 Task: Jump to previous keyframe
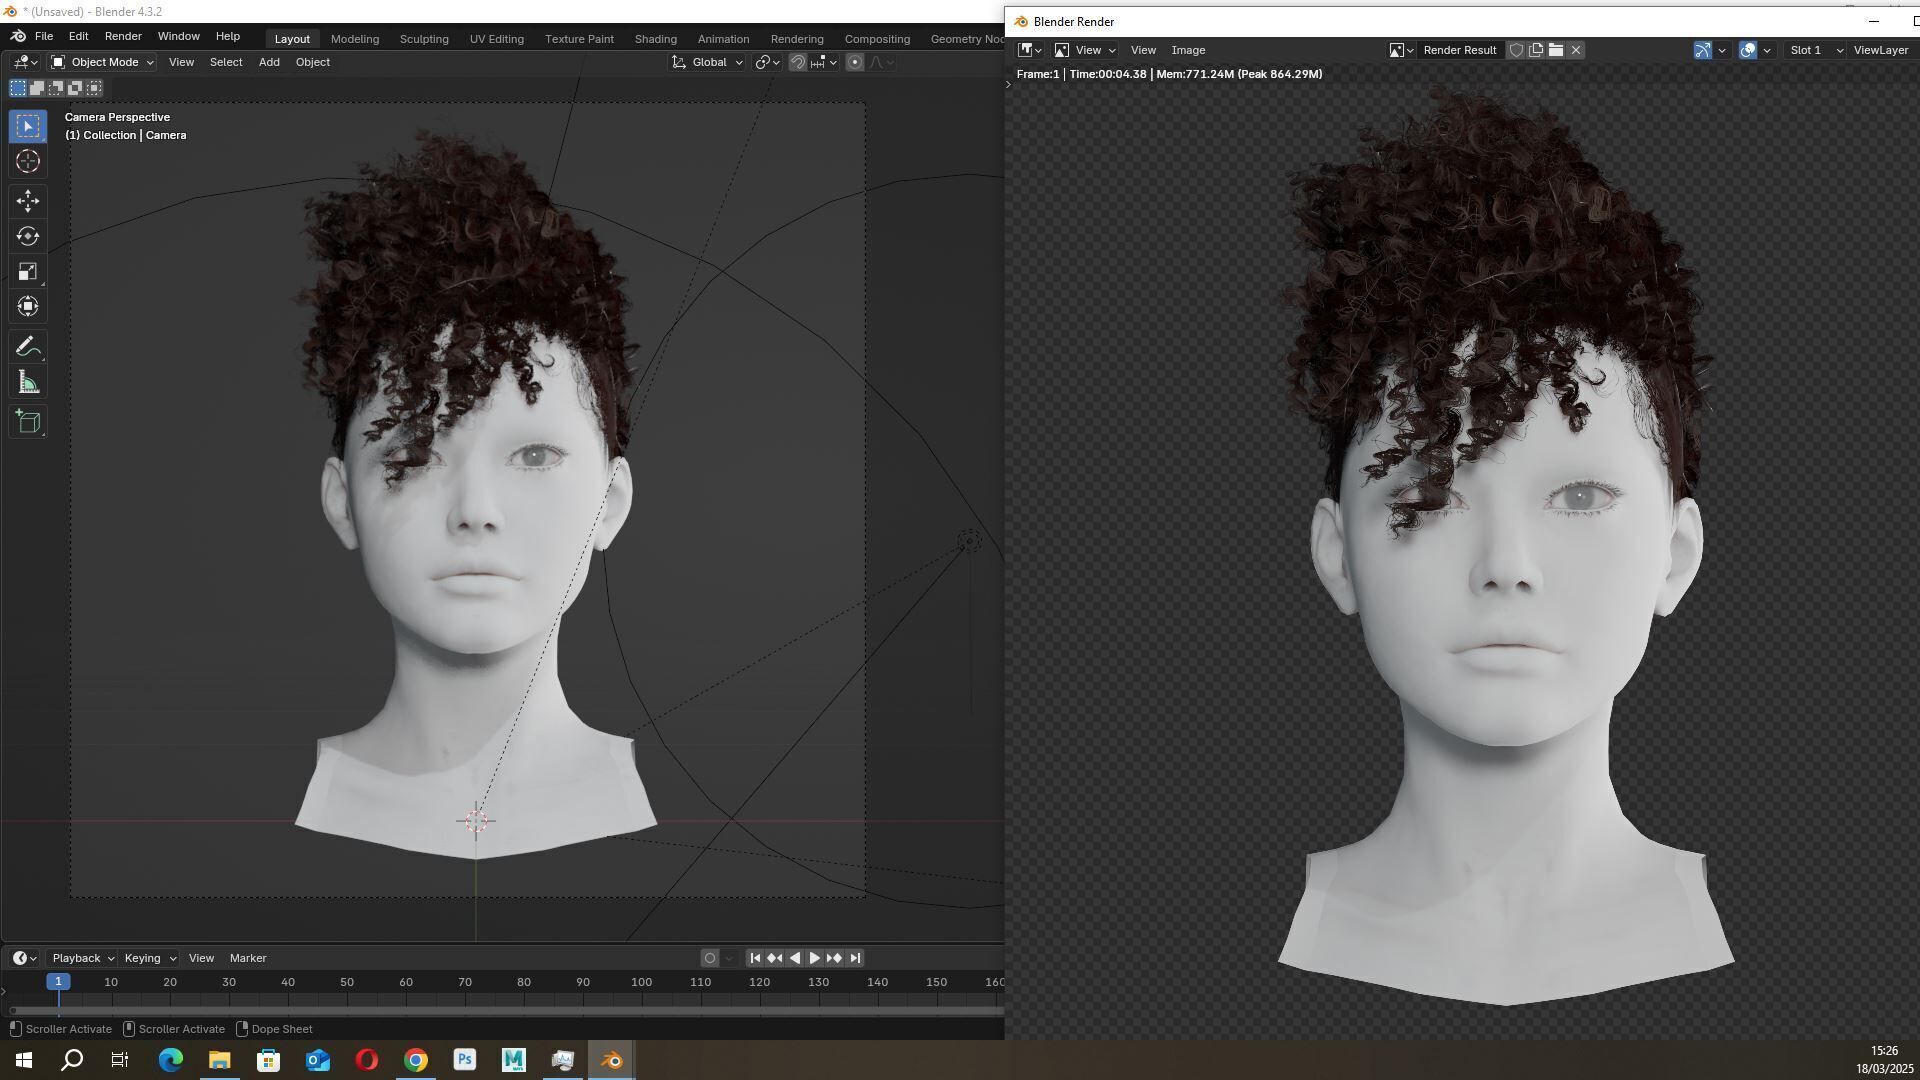[775, 958]
